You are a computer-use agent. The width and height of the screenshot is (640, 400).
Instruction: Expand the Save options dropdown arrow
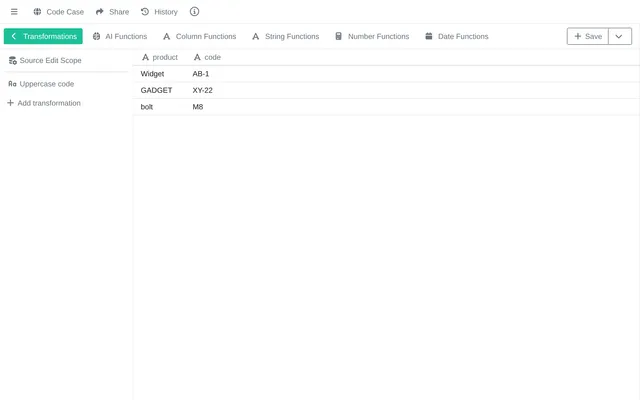(619, 36)
